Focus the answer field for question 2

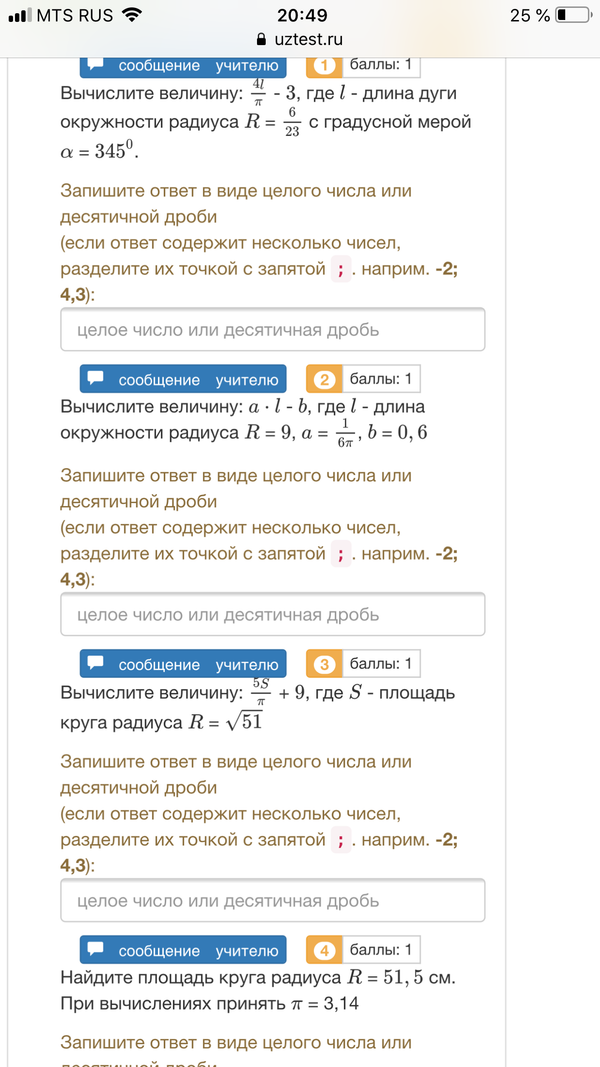(273, 614)
